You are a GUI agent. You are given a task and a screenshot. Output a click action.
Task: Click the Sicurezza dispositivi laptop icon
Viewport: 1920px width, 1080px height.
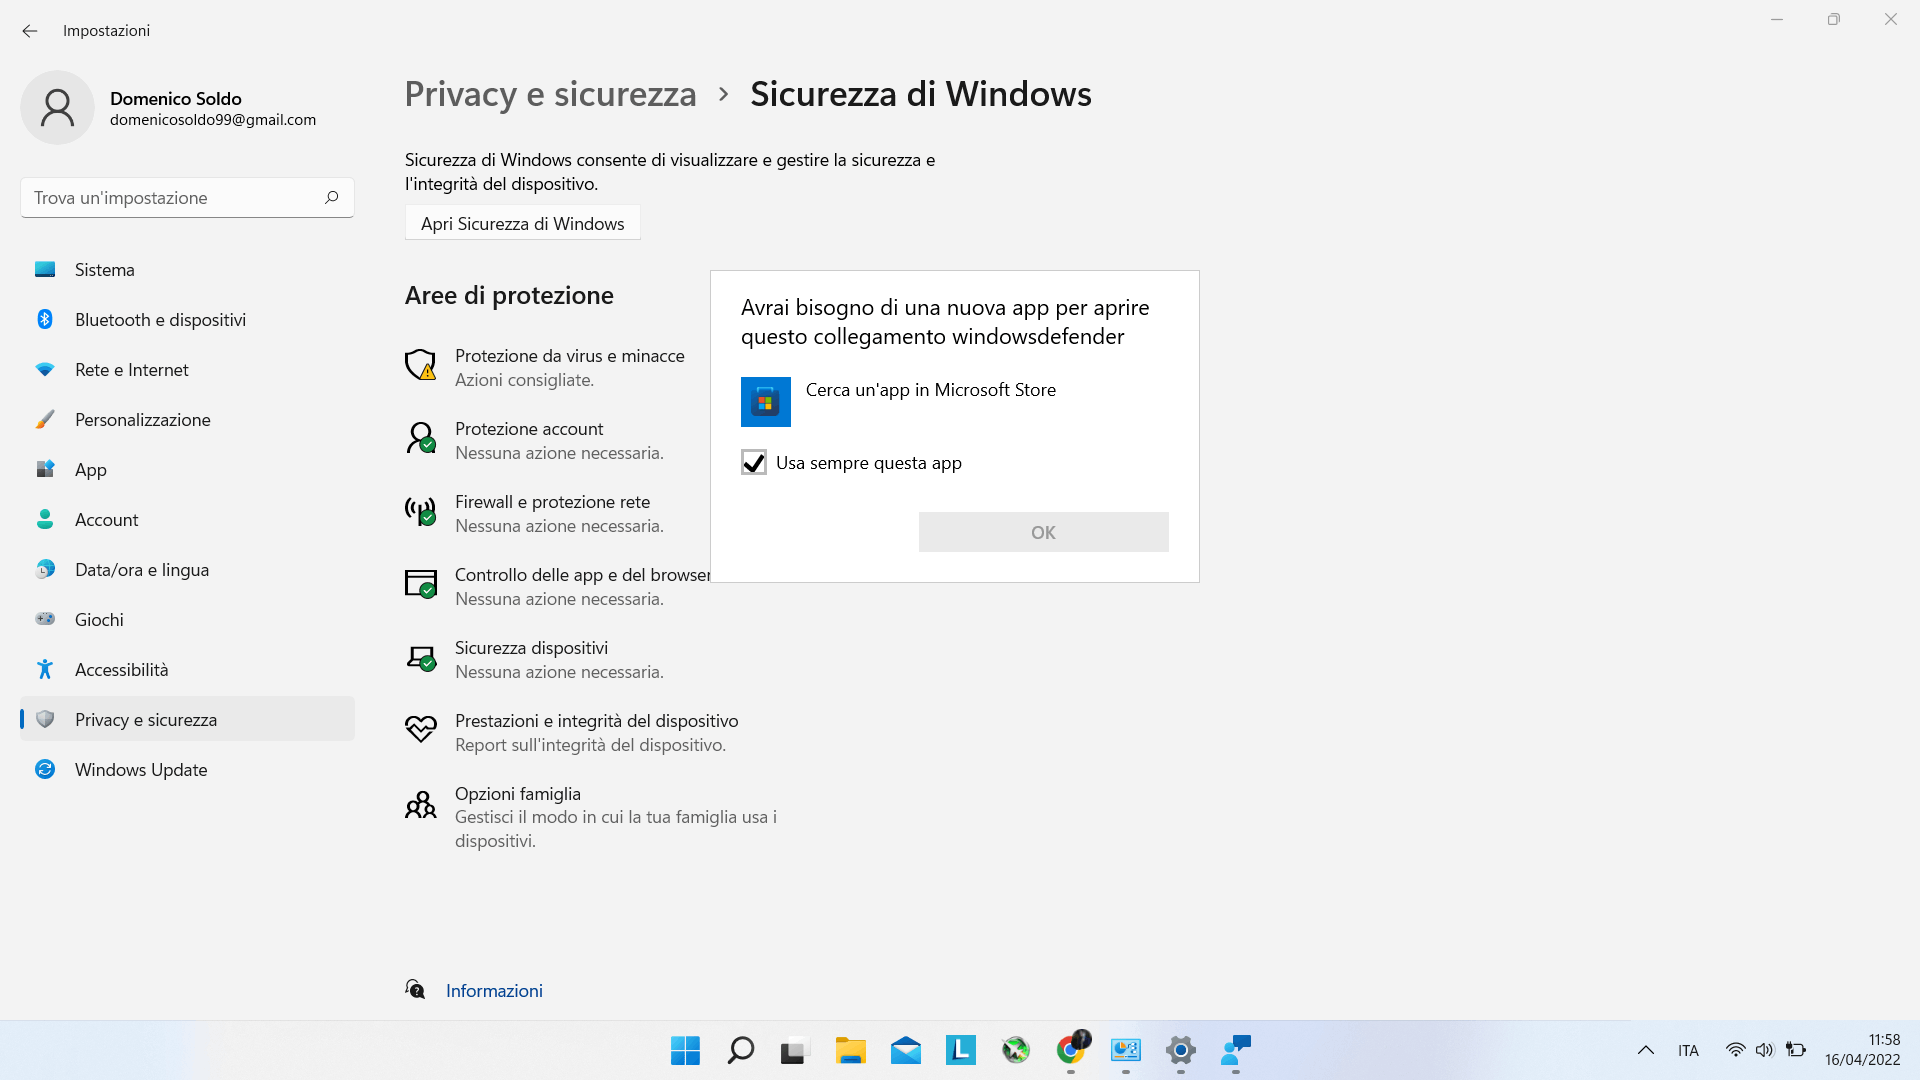pyautogui.click(x=420, y=657)
